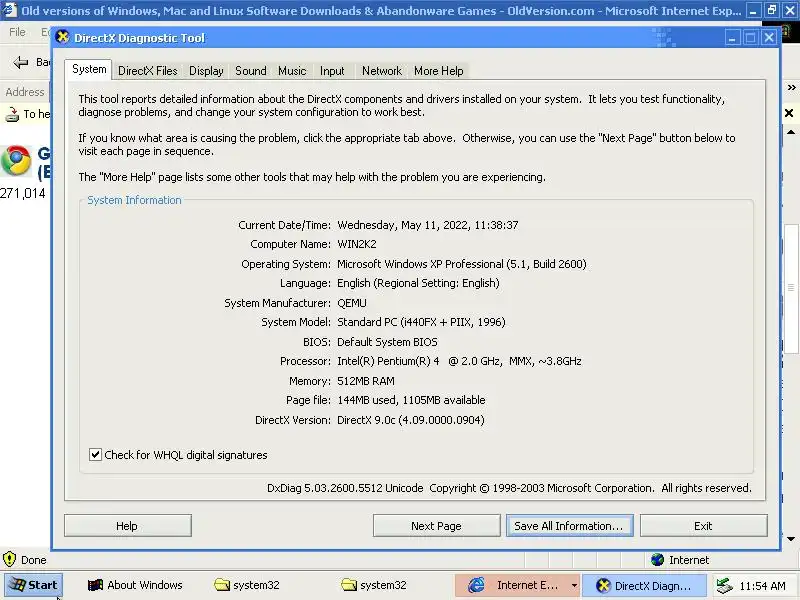Click Computer Name value WIN2K2
This screenshot has width=800, height=600.
(357, 244)
